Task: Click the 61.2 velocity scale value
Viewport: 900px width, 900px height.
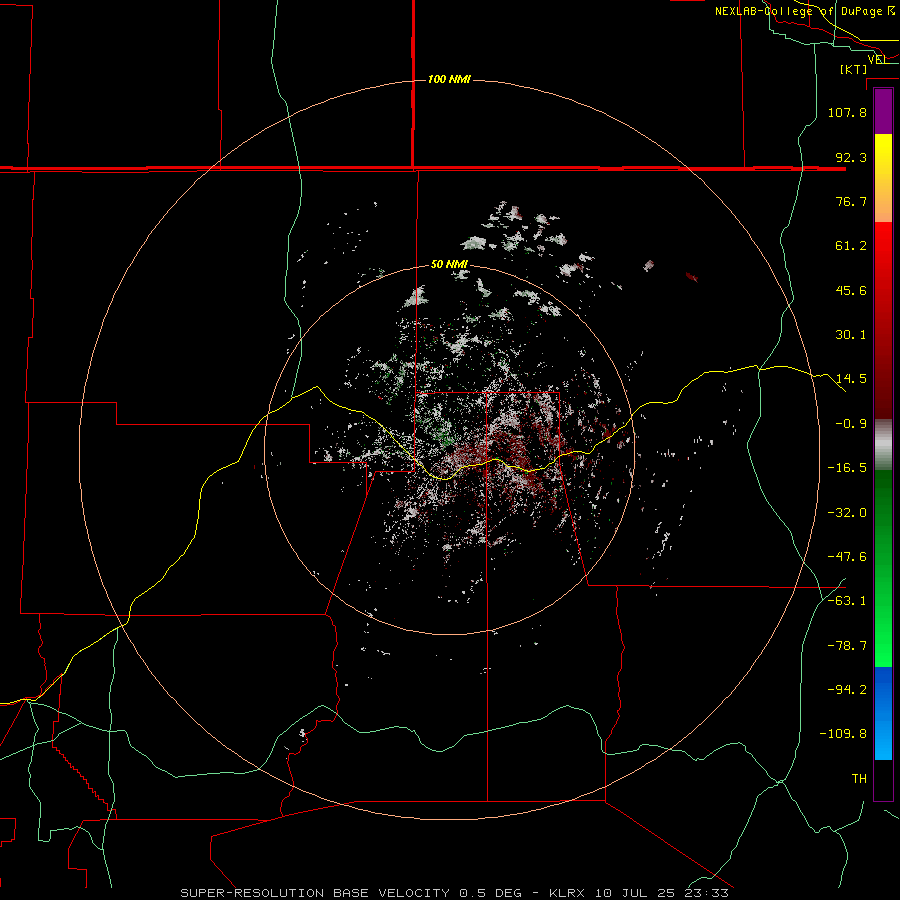Action: click(851, 246)
